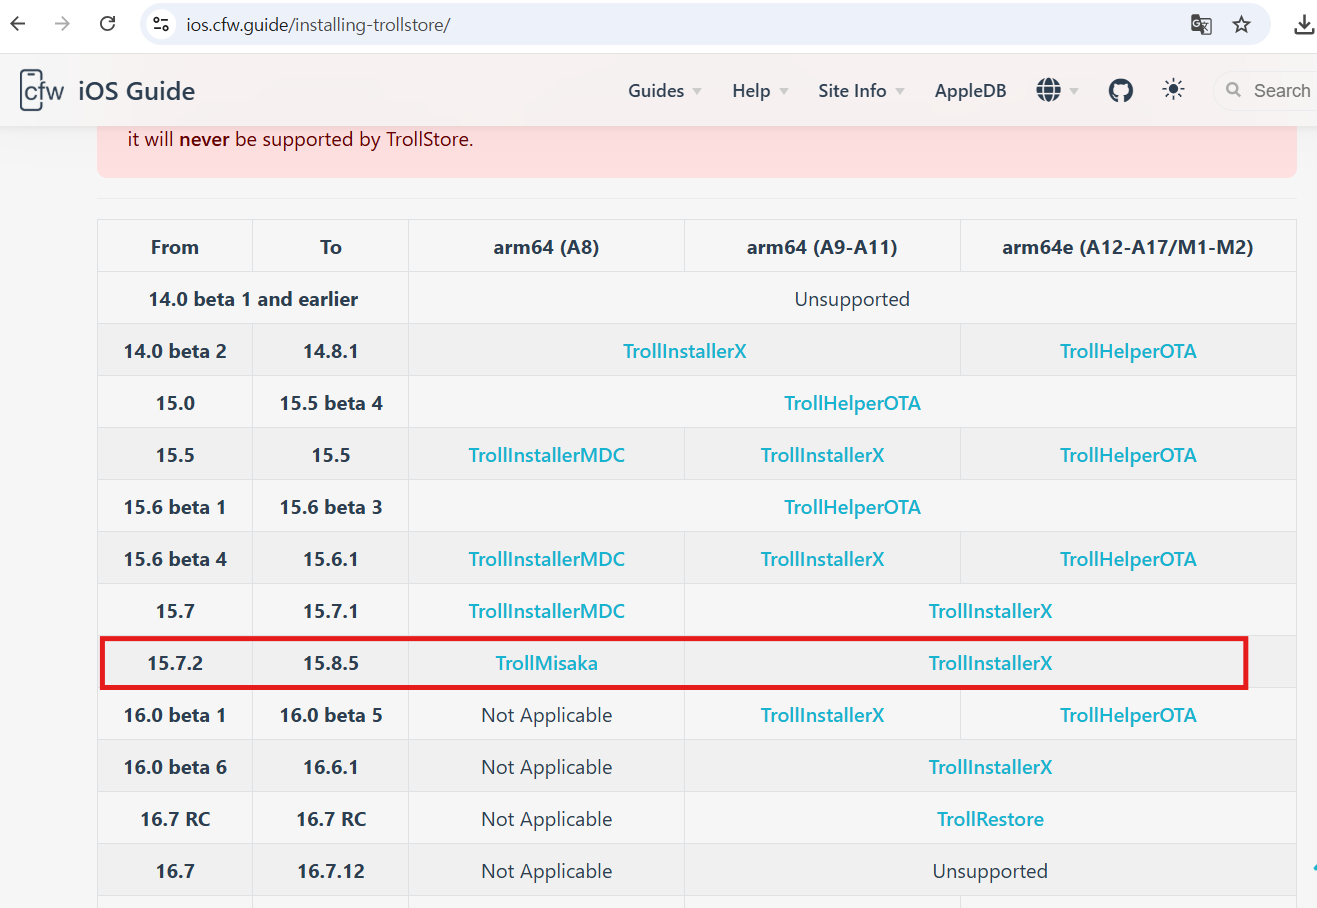Open TrollInstallerX link in 15.7.2 row
The height and width of the screenshot is (908, 1317).
(990, 663)
